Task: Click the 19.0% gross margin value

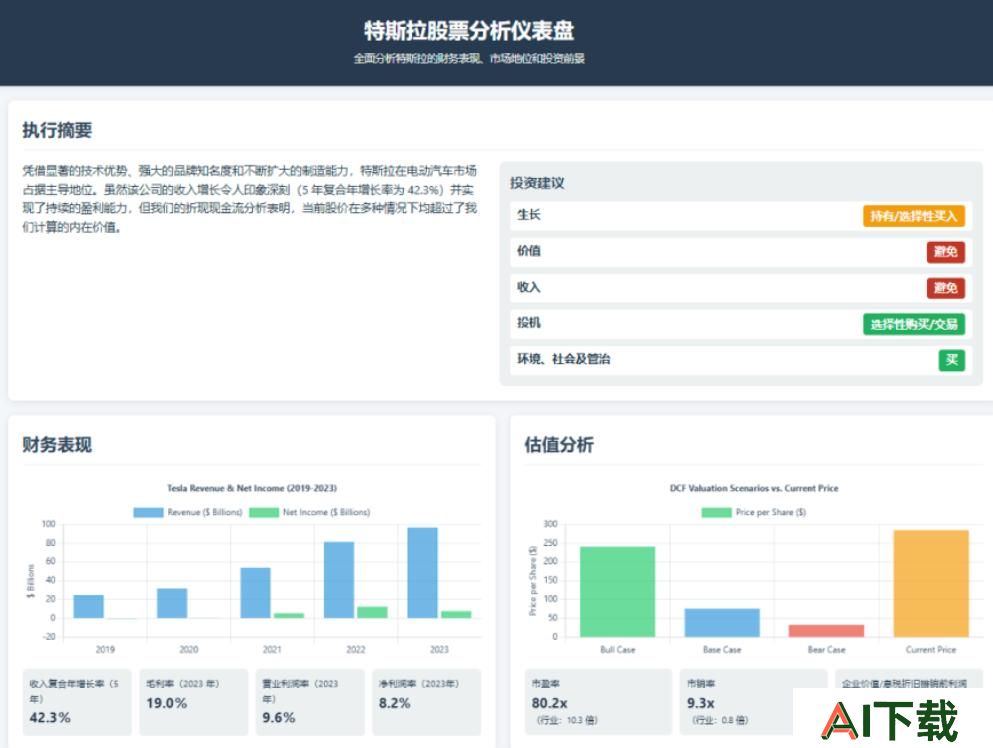Action: (167, 703)
